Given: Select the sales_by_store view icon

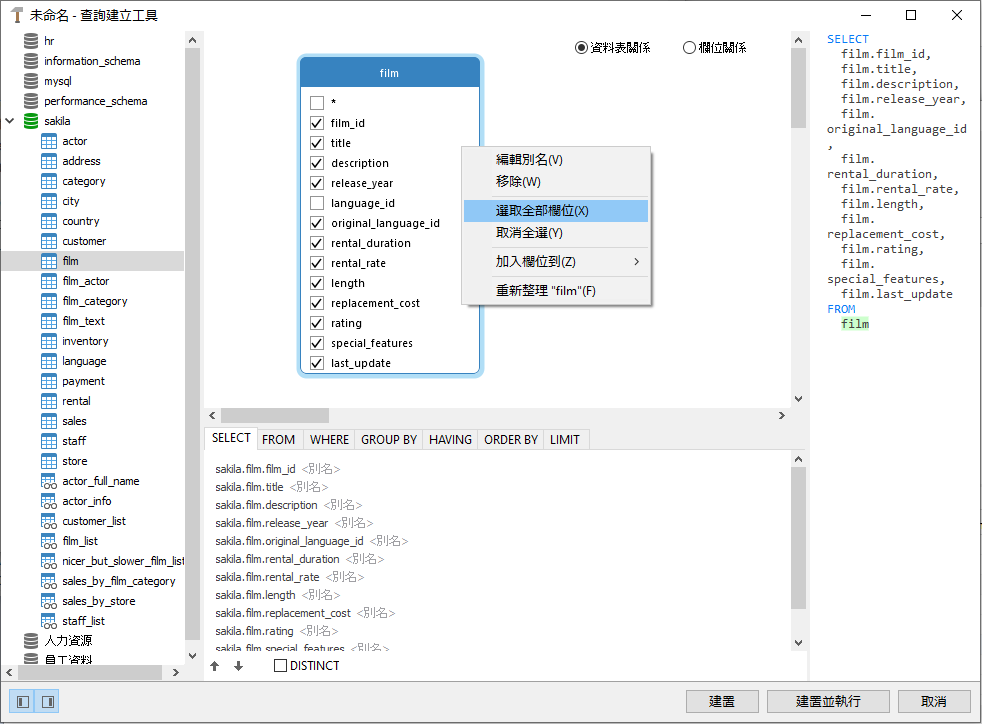Looking at the screenshot, I should tap(49, 601).
